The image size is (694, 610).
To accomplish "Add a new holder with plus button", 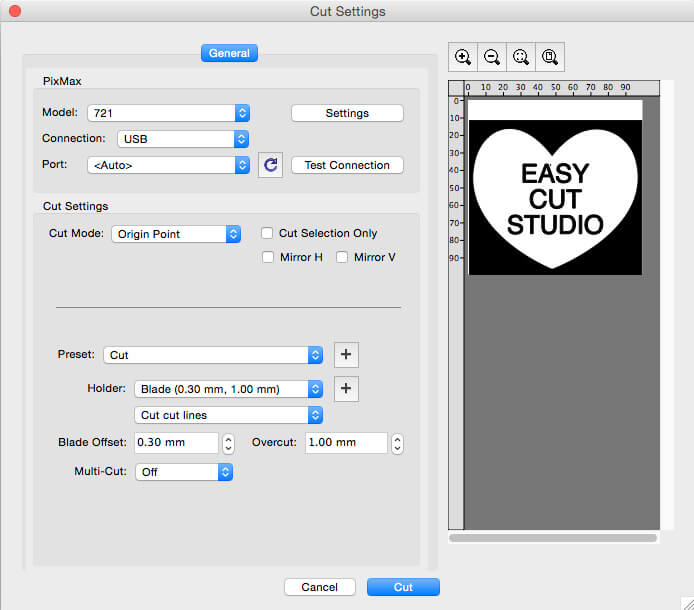I will (x=345, y=389).
